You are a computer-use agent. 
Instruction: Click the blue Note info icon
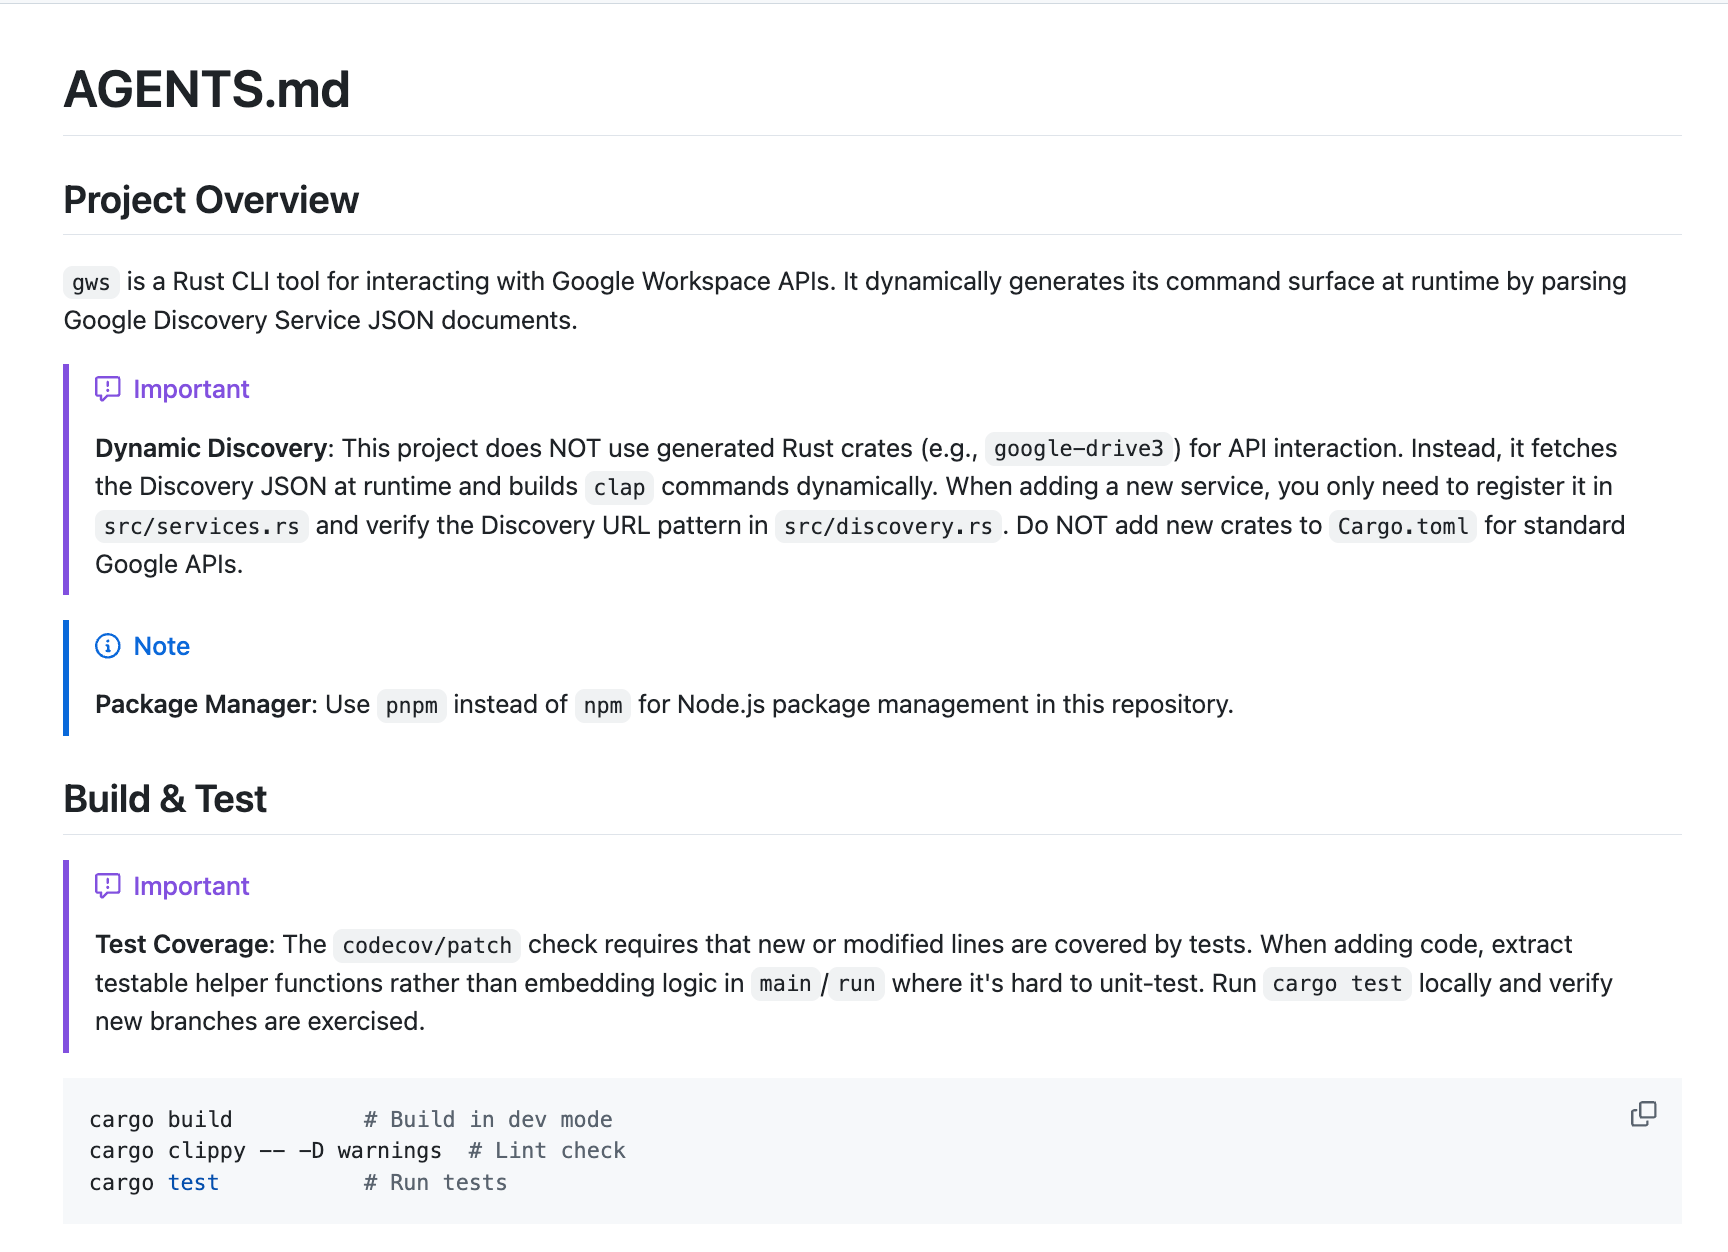[x=108, y=646]
